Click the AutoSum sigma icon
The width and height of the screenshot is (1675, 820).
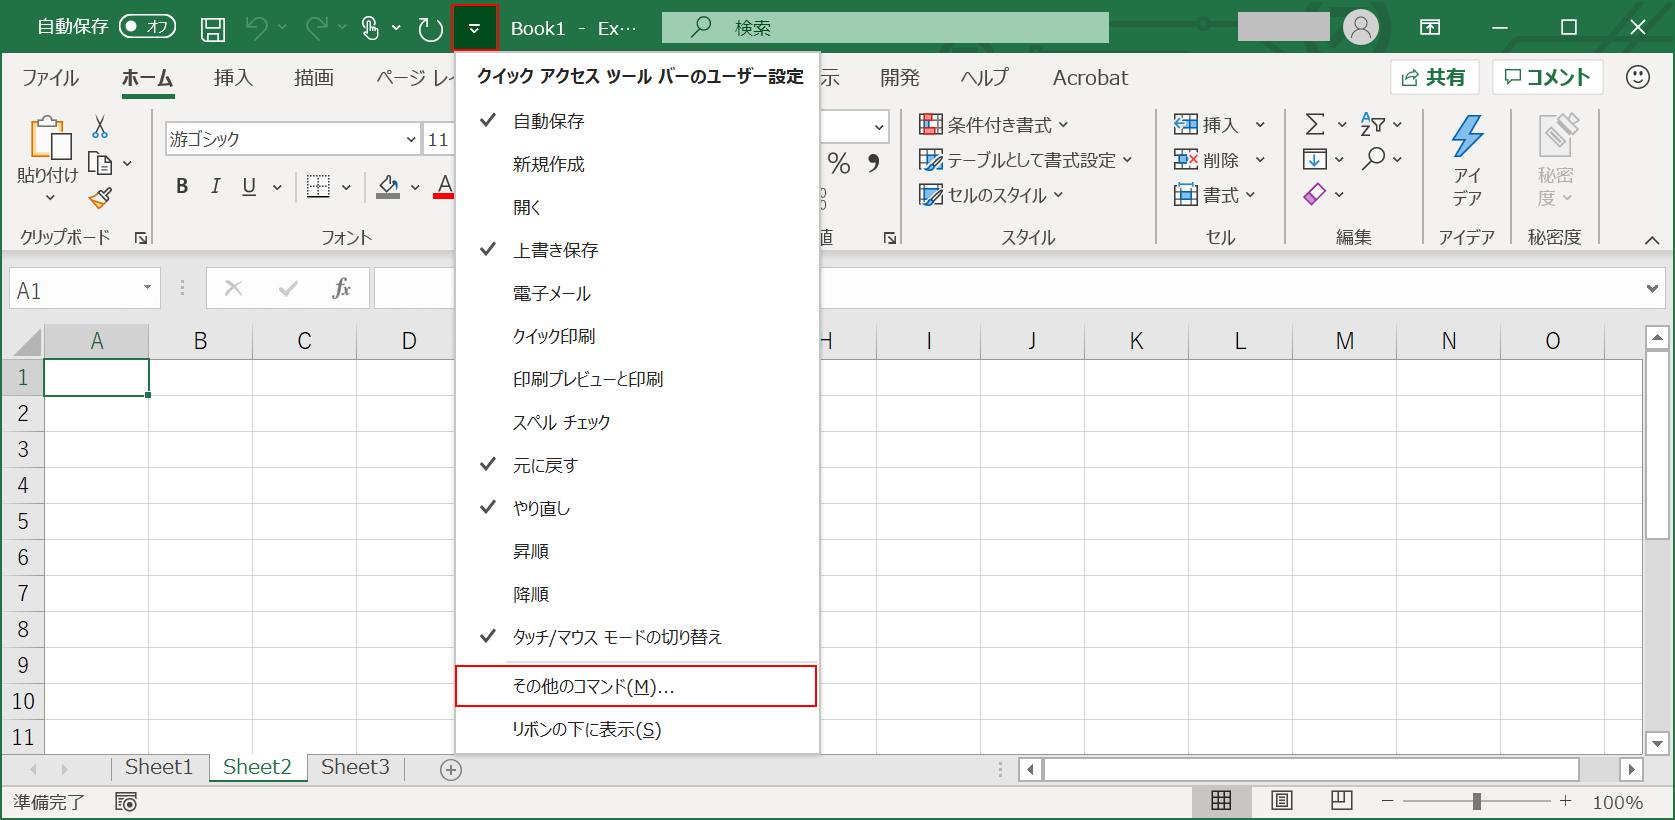pos(1315,124)
